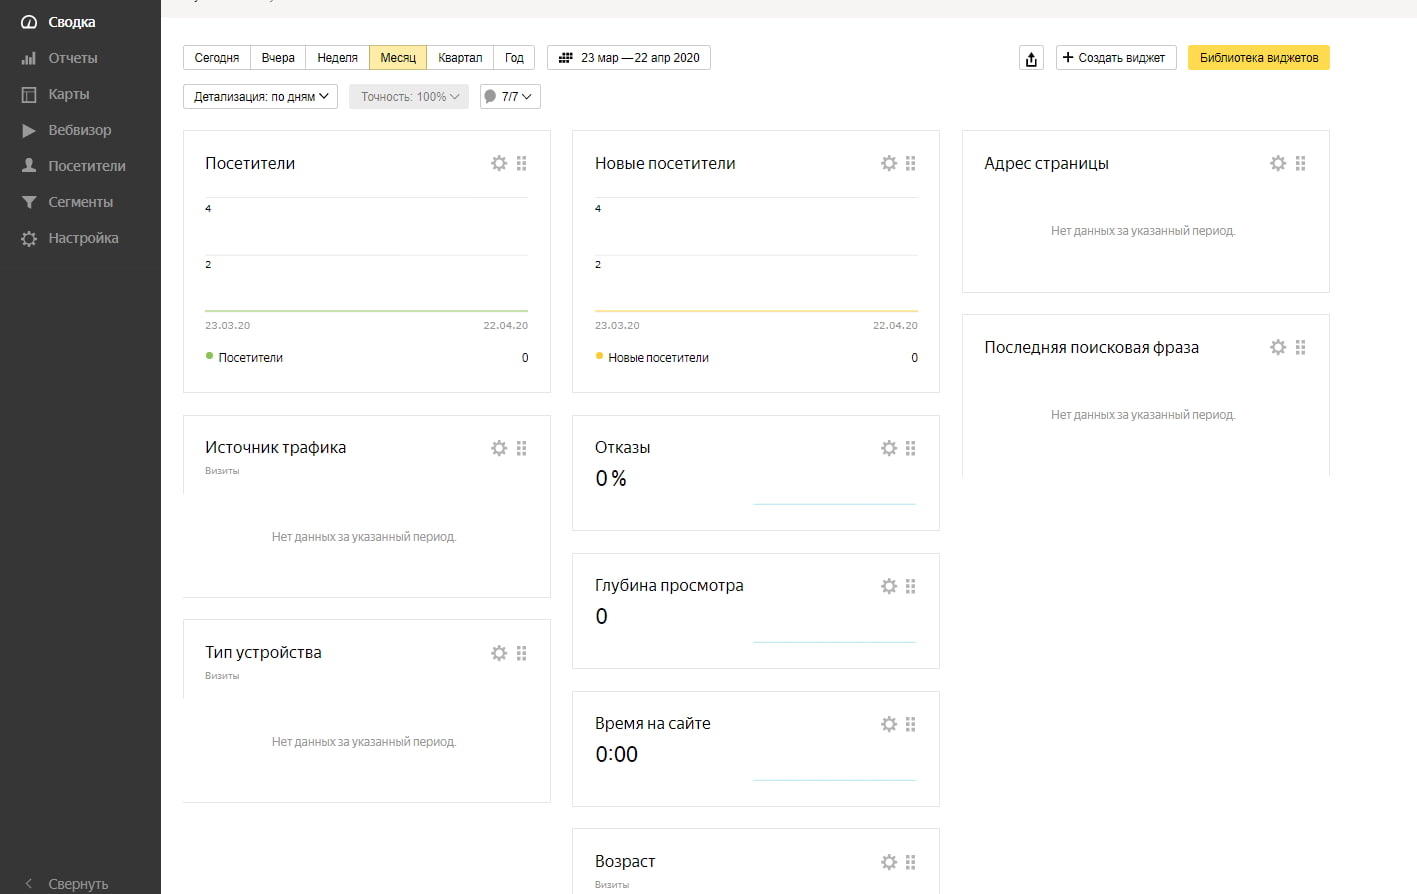Click drag handle on Новые посетители widget
This screenshot has height=894, width=1417.
click(910, 163)
